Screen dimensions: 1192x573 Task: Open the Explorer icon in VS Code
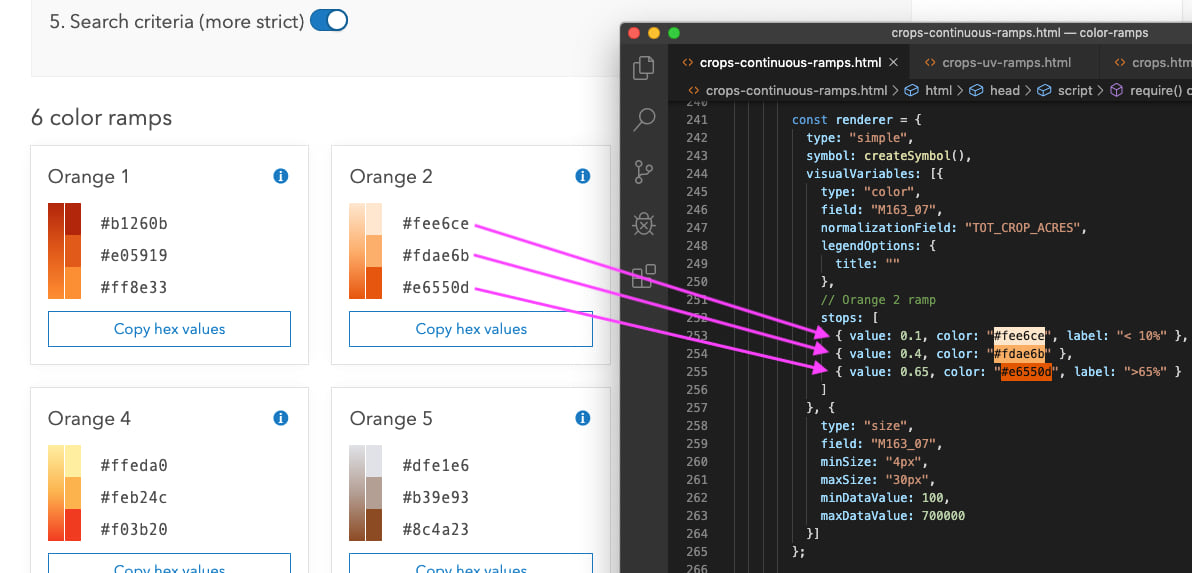point(644,67)
